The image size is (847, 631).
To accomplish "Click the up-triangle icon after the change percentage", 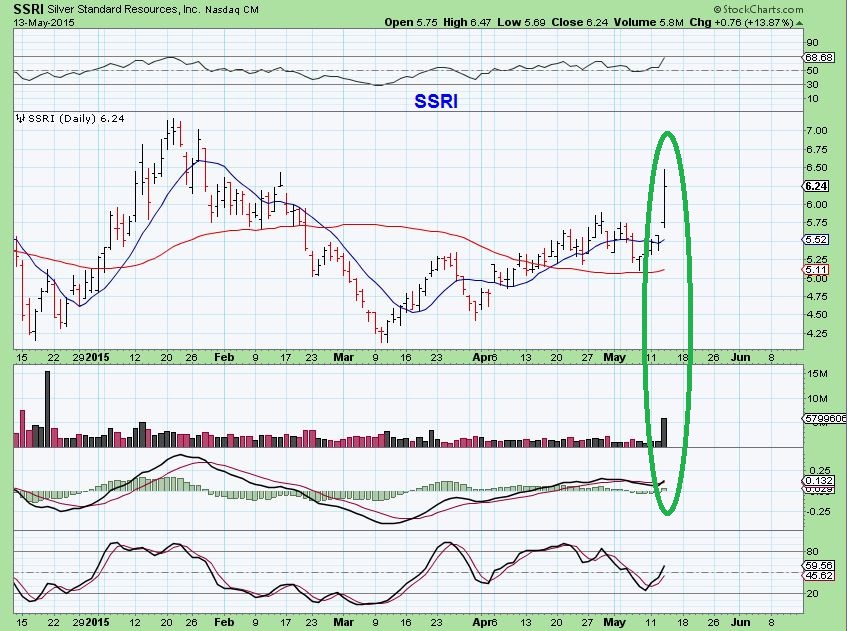I will pos(799,23).
